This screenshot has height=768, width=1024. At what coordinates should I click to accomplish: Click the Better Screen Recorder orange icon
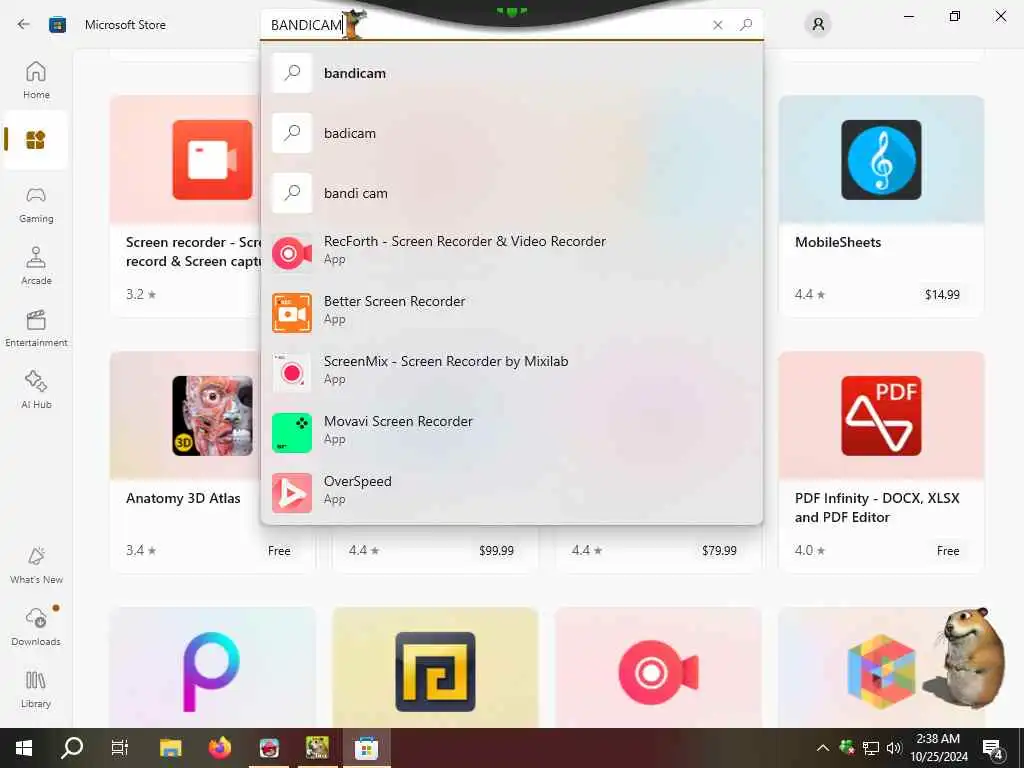[291, 313]
